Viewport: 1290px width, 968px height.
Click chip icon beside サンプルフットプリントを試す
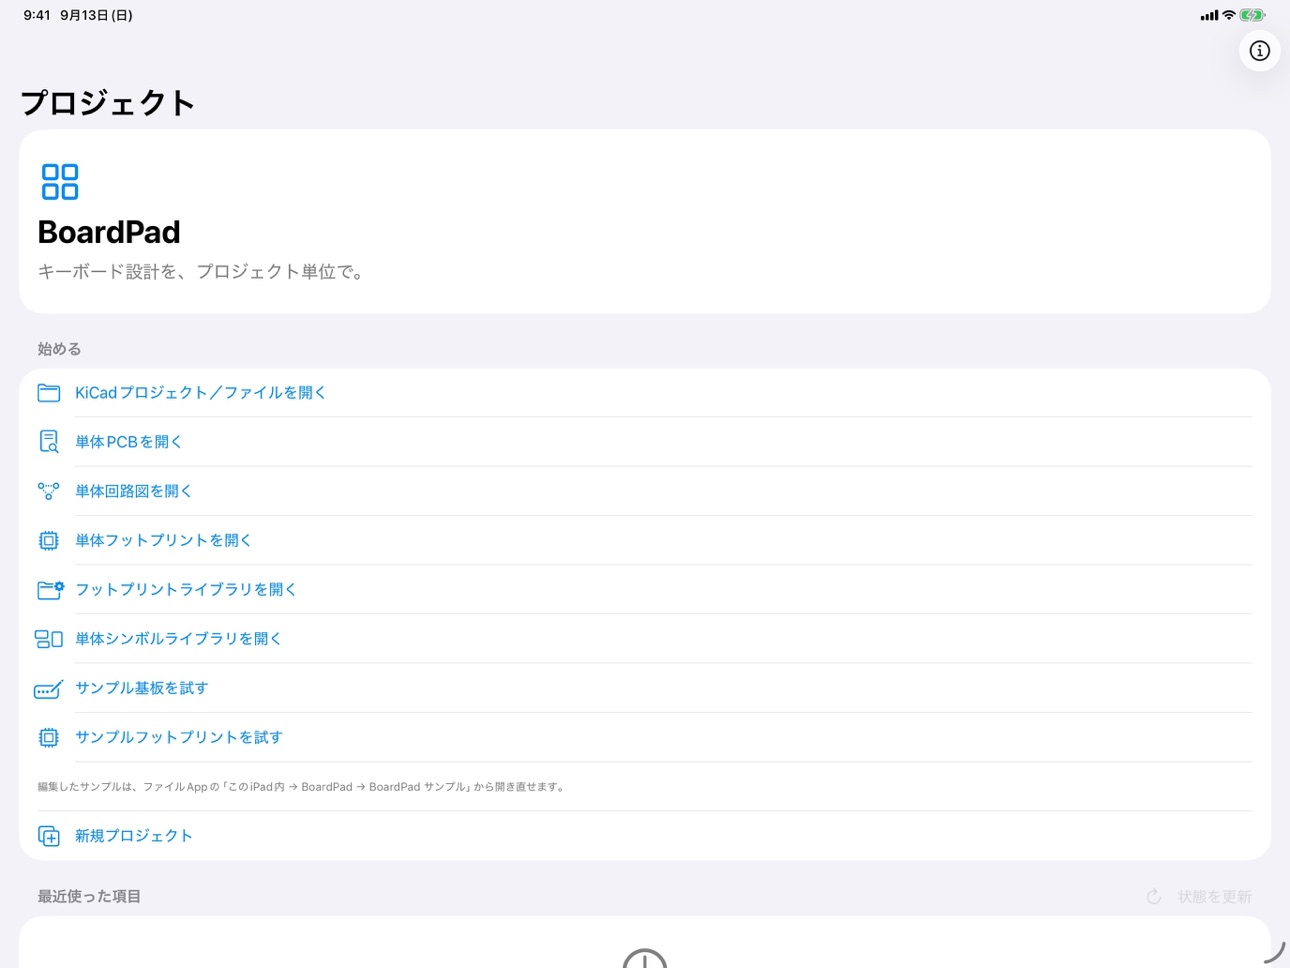49,737
